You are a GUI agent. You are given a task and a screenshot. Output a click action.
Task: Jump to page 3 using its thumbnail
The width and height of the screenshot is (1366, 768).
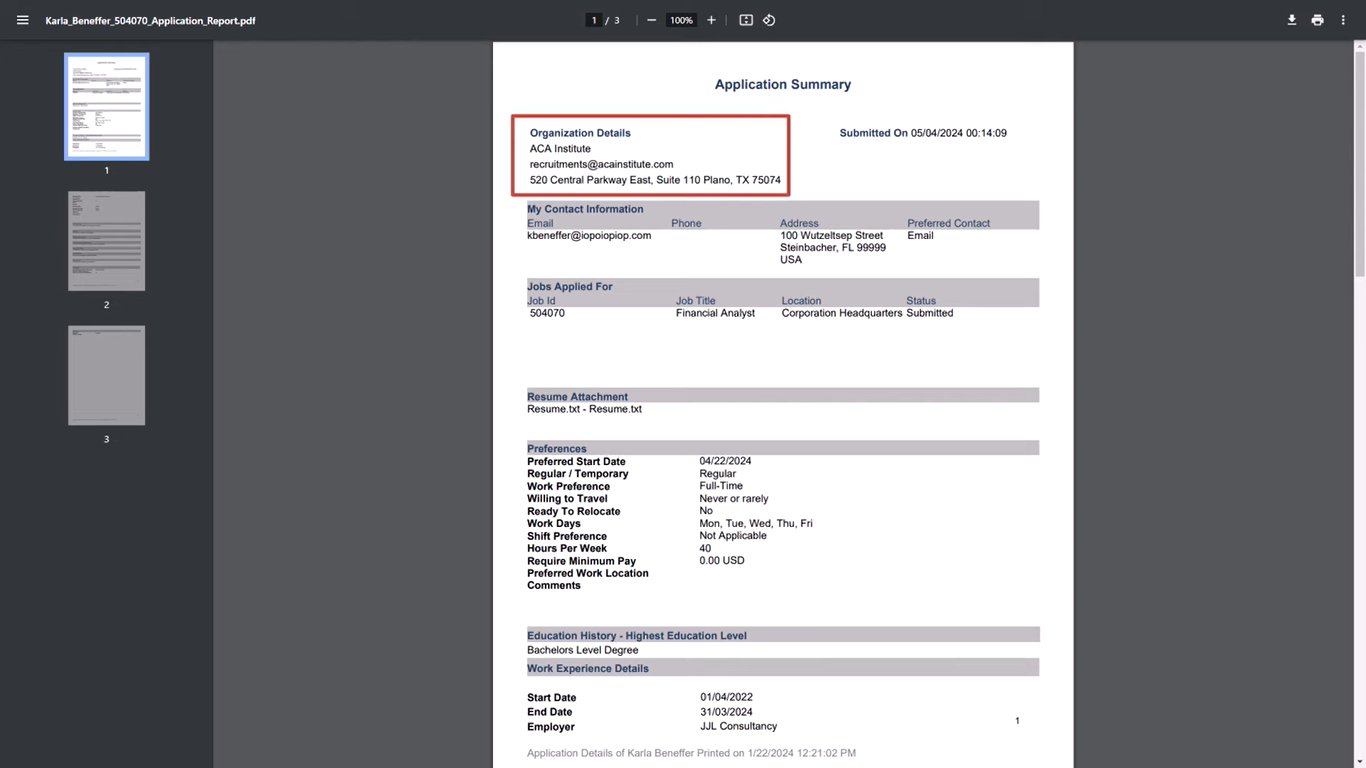[x=106, y=375]
